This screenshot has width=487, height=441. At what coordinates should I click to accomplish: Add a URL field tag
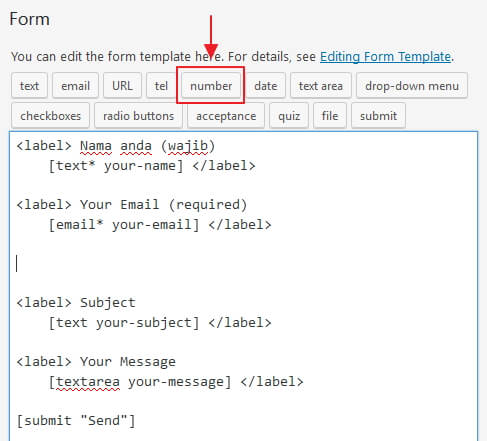pyautogui.click(x=122, y=86)
